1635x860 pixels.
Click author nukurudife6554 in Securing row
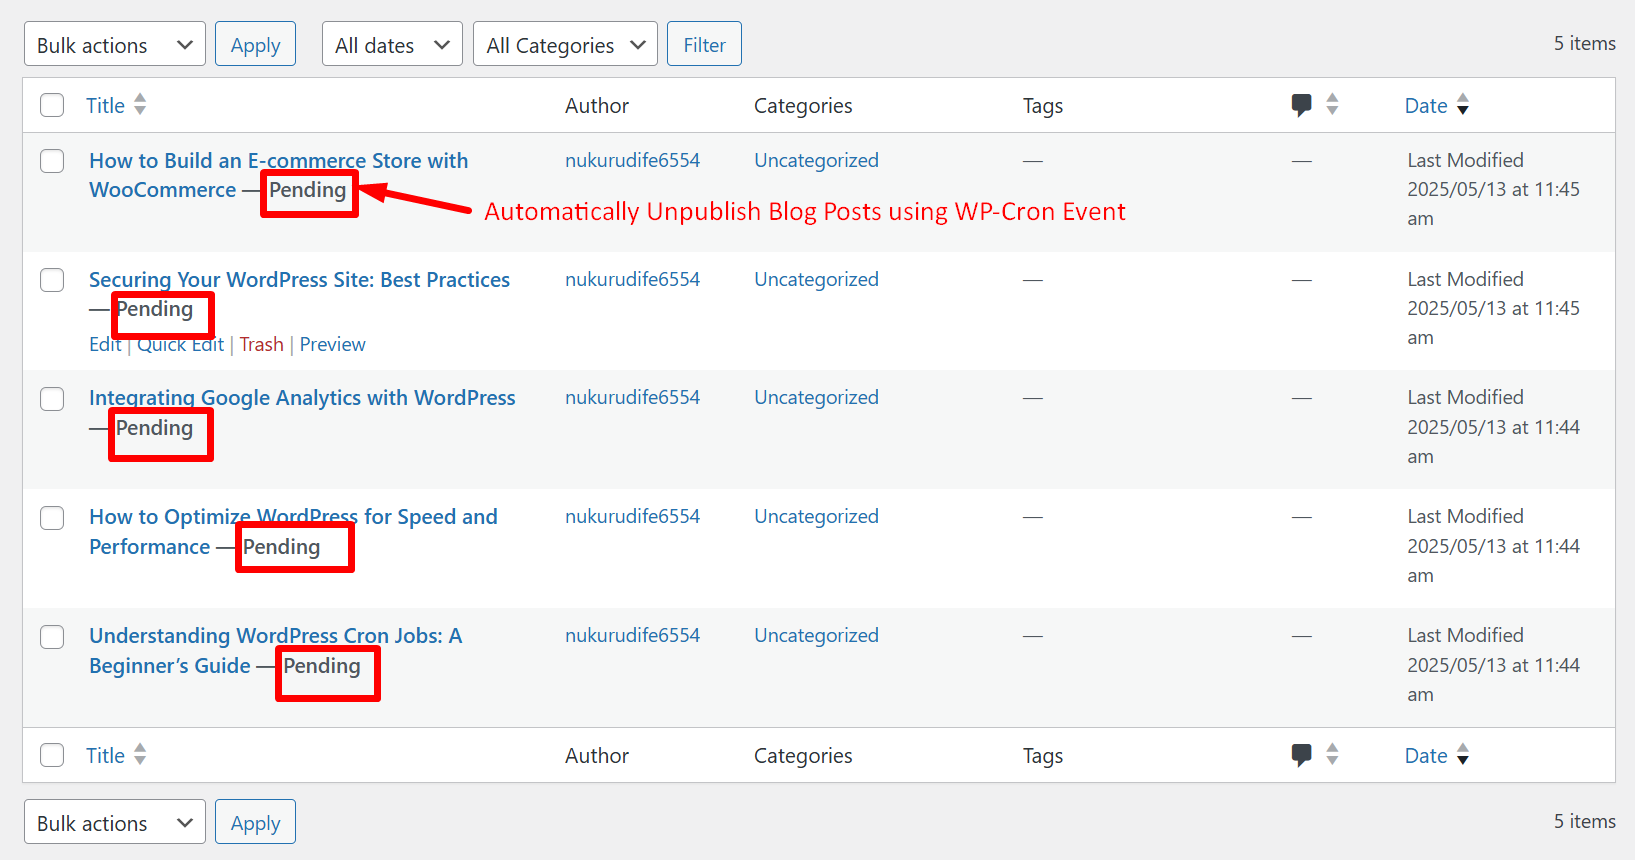[632, 279]
